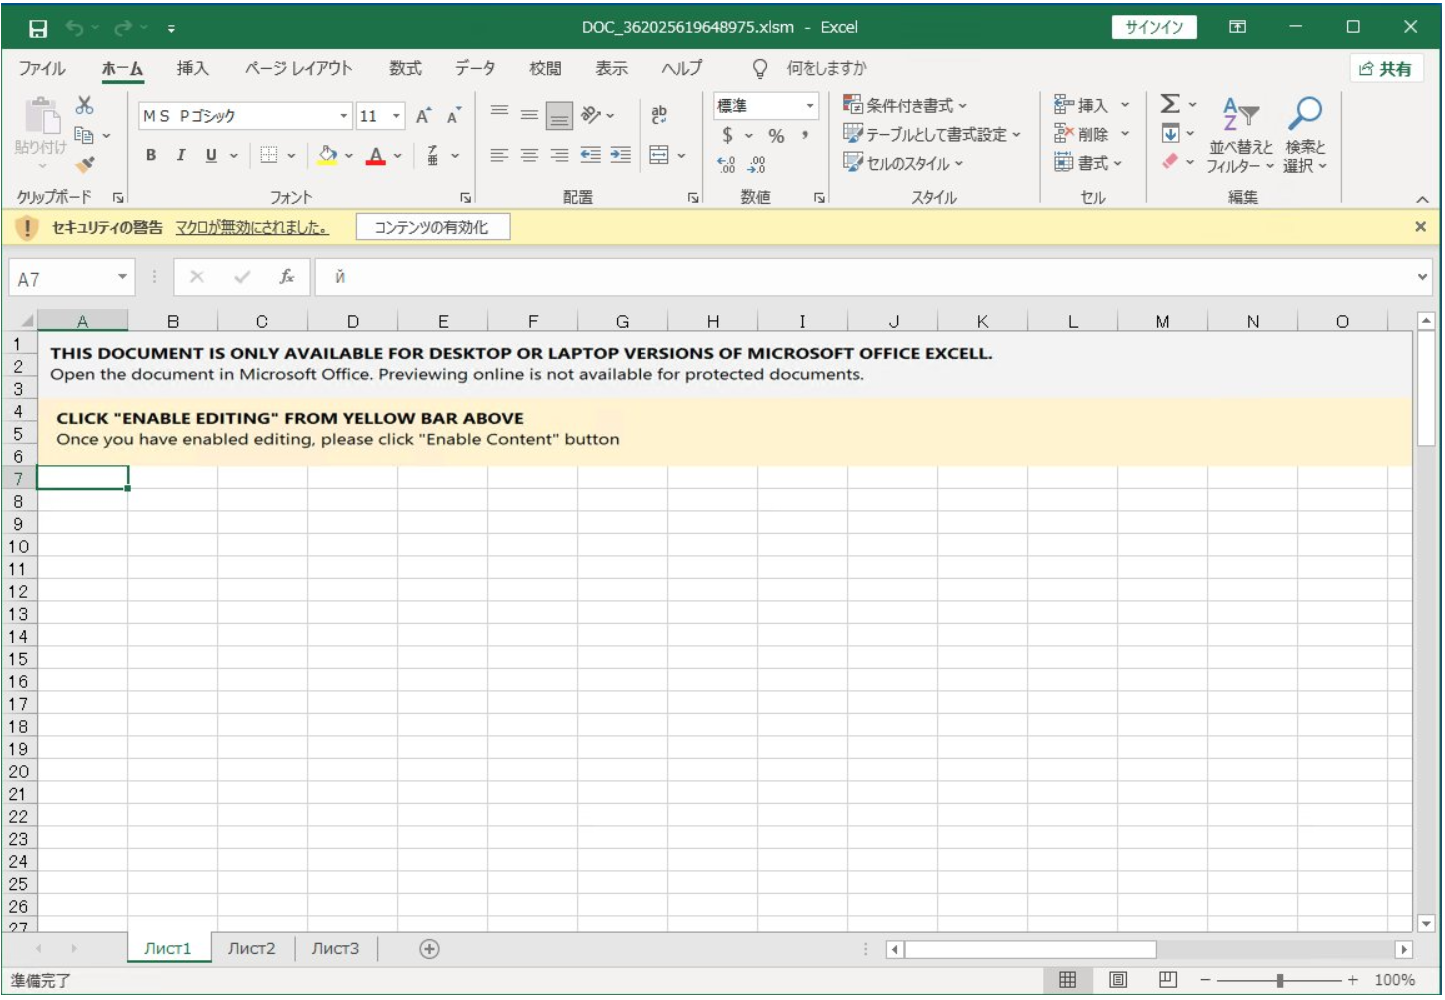Click the Paste clipboard icon
The height and width of the screenshot is (1000, 1445).
(x=42, y=116)
